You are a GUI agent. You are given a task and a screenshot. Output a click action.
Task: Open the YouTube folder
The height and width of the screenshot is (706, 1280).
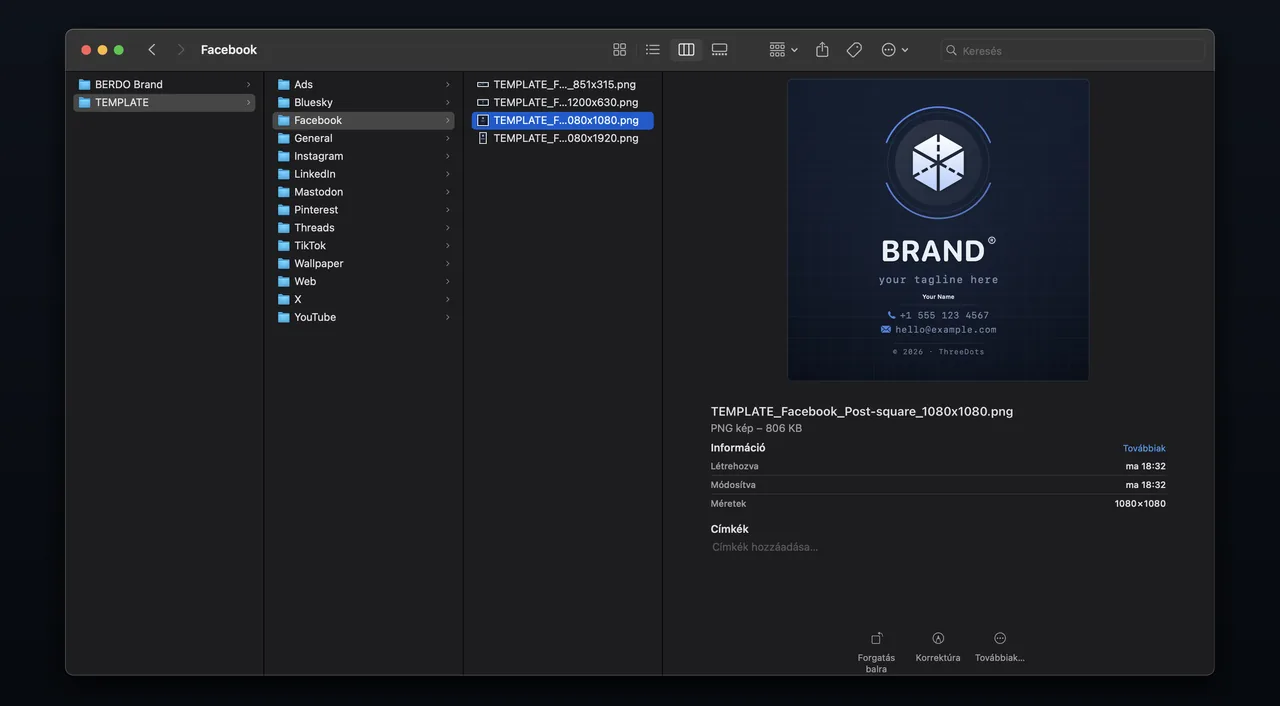click(364, 318)
